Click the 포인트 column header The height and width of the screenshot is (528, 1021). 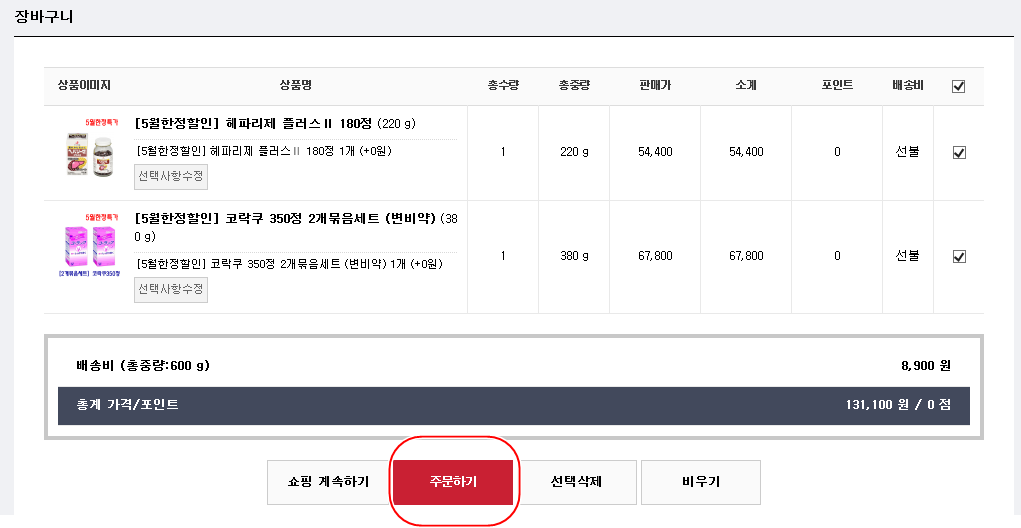[837, 86]
